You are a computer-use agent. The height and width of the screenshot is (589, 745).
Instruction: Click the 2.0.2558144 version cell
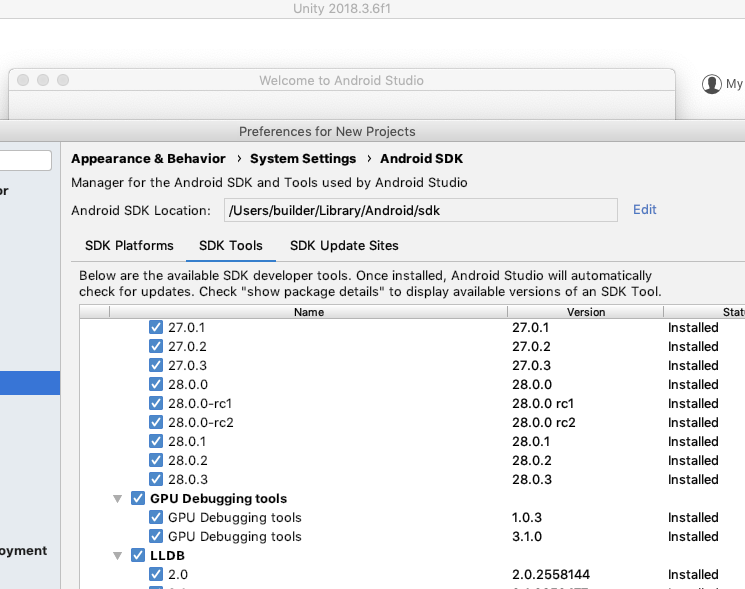[x=551, y=574]
